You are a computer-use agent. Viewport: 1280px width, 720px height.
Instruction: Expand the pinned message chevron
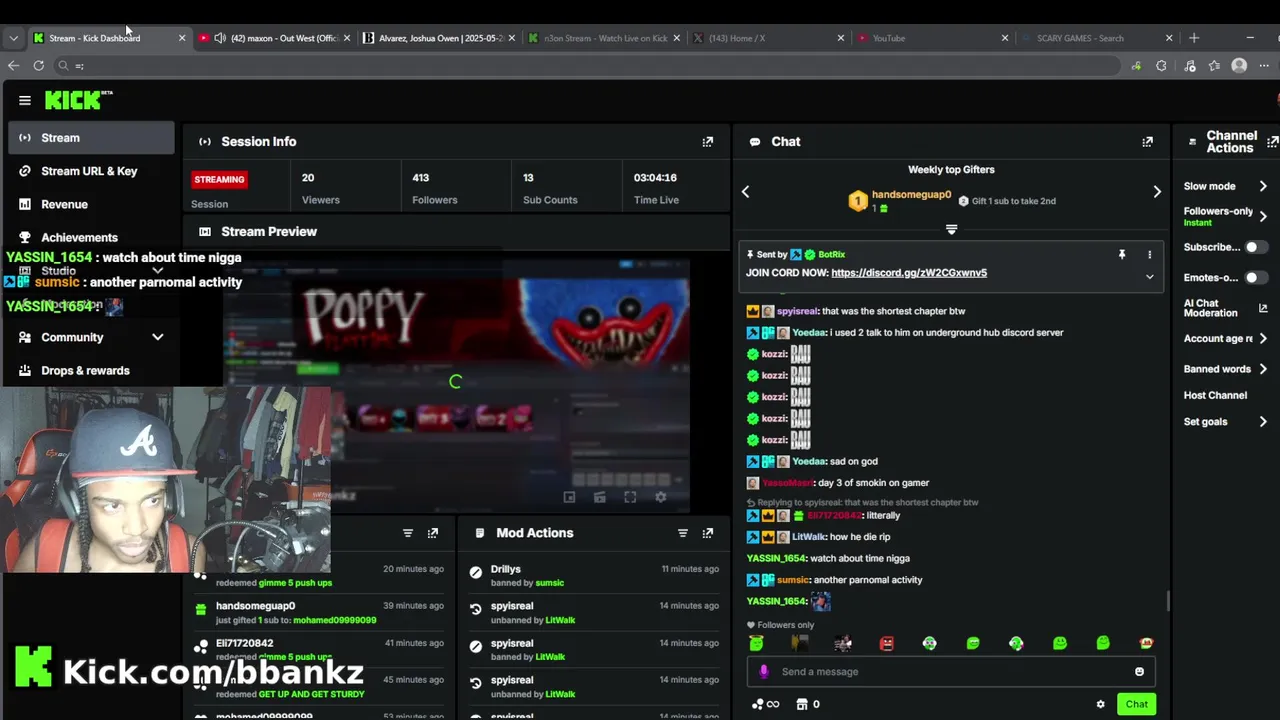point(1149,277)
